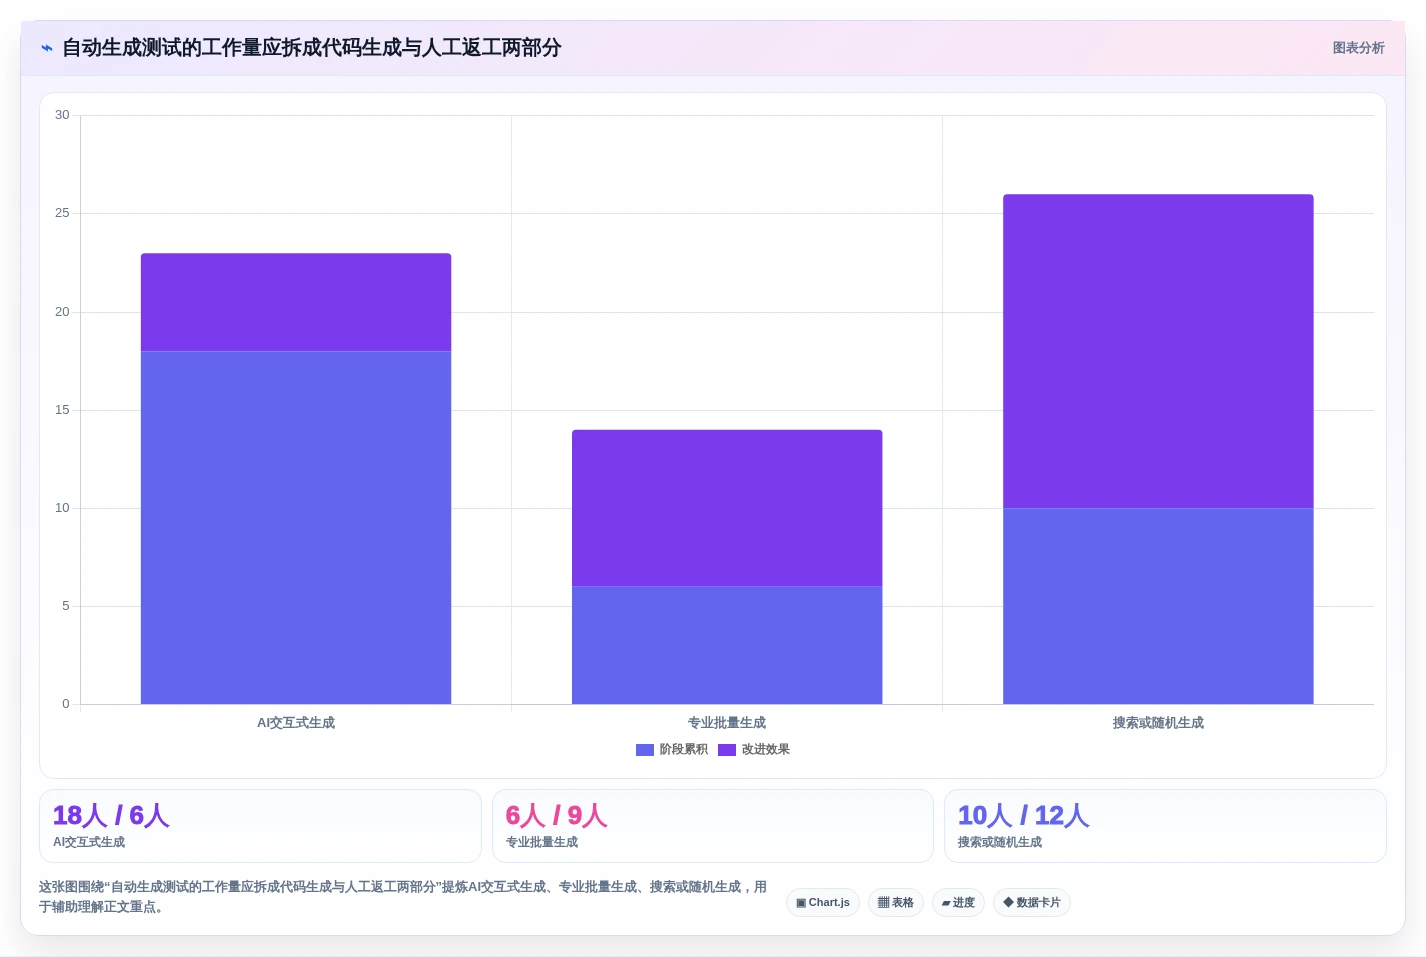Open the 10人 / 12人 data card
The image size is (1426, 957).
(1165, 826)
